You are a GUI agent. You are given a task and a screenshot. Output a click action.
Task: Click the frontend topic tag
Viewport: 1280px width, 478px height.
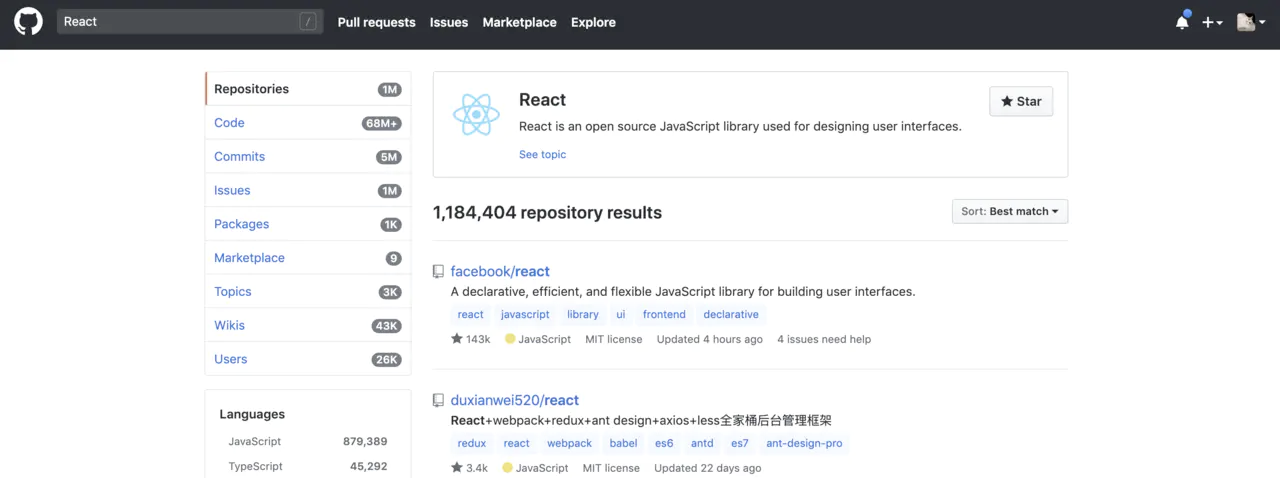[x=664, y=314]
